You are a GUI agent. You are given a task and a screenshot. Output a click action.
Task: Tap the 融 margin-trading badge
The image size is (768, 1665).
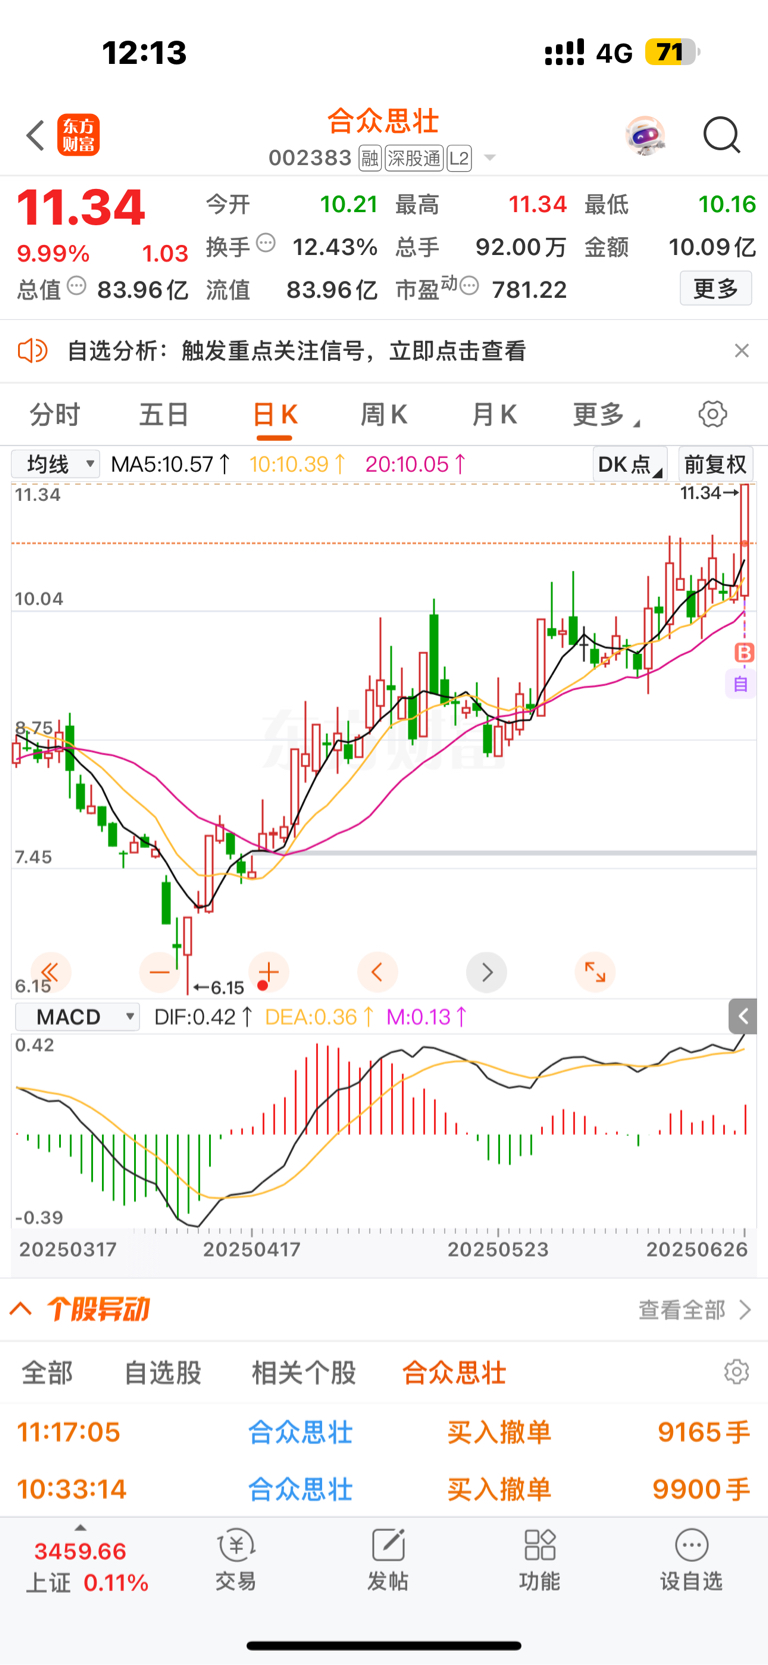pos(370,158)
